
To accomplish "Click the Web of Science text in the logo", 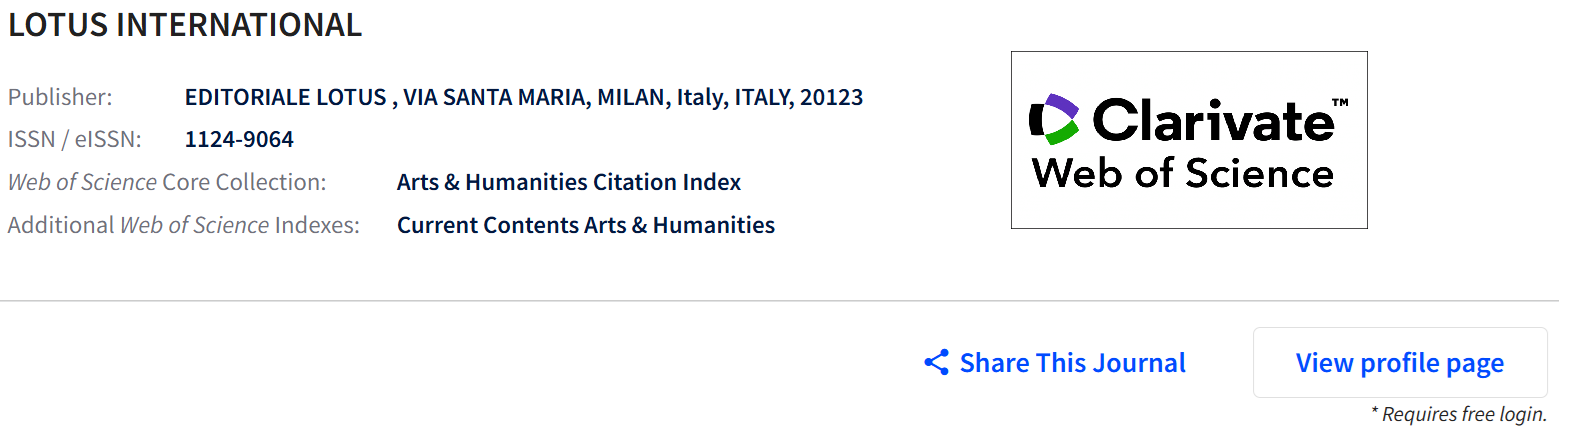I will click(x=1182, y=174).
